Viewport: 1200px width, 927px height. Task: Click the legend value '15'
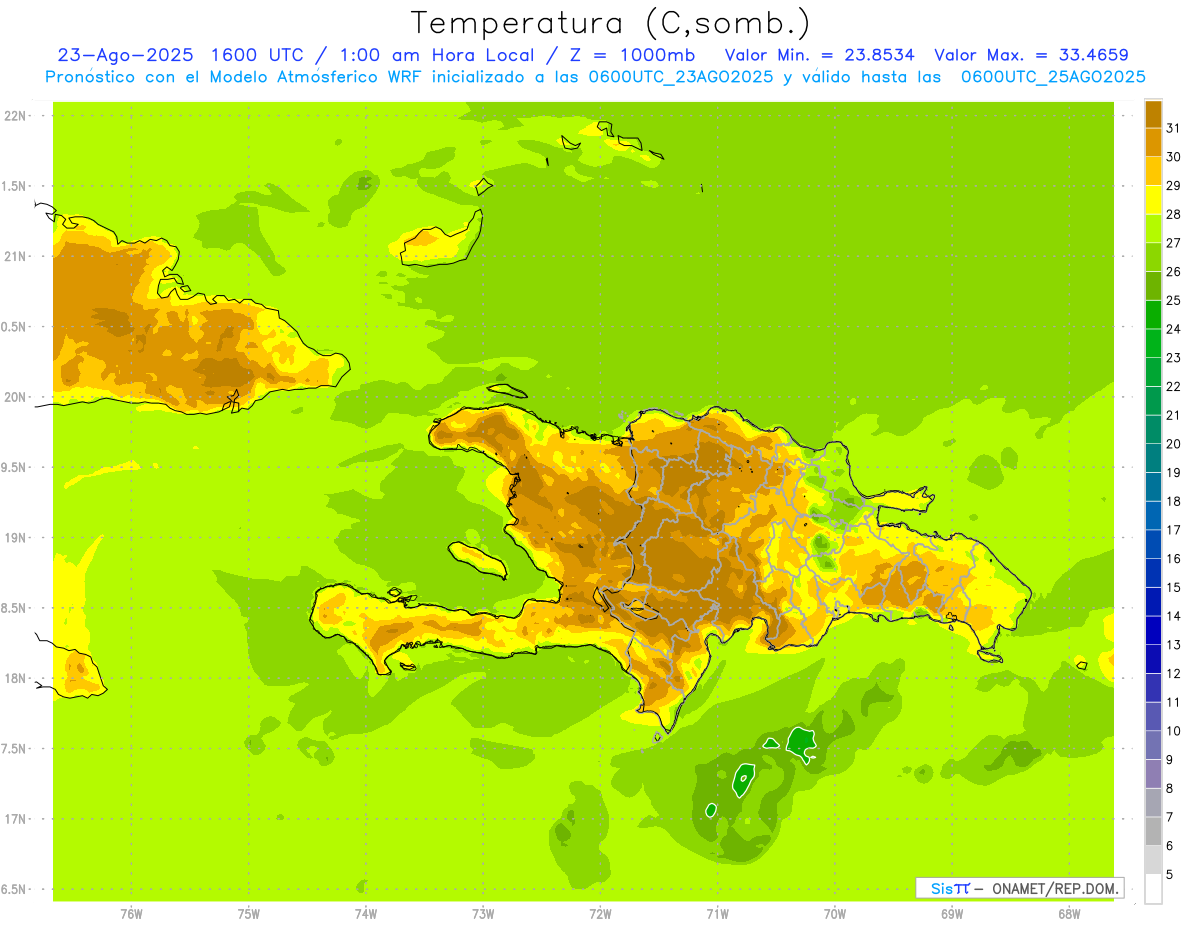pos(1173,587)
